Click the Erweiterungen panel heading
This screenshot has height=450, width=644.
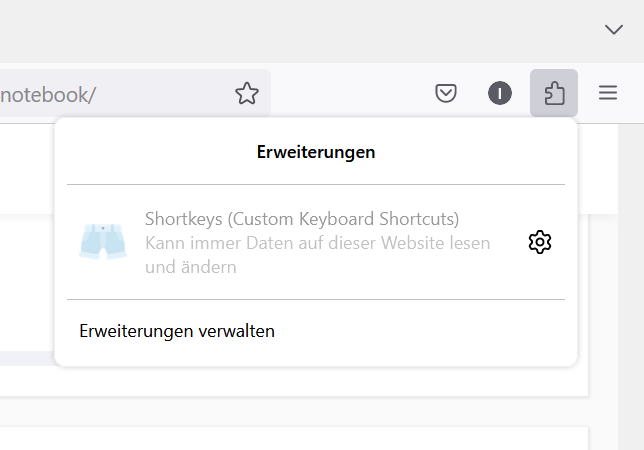(316, 153)
